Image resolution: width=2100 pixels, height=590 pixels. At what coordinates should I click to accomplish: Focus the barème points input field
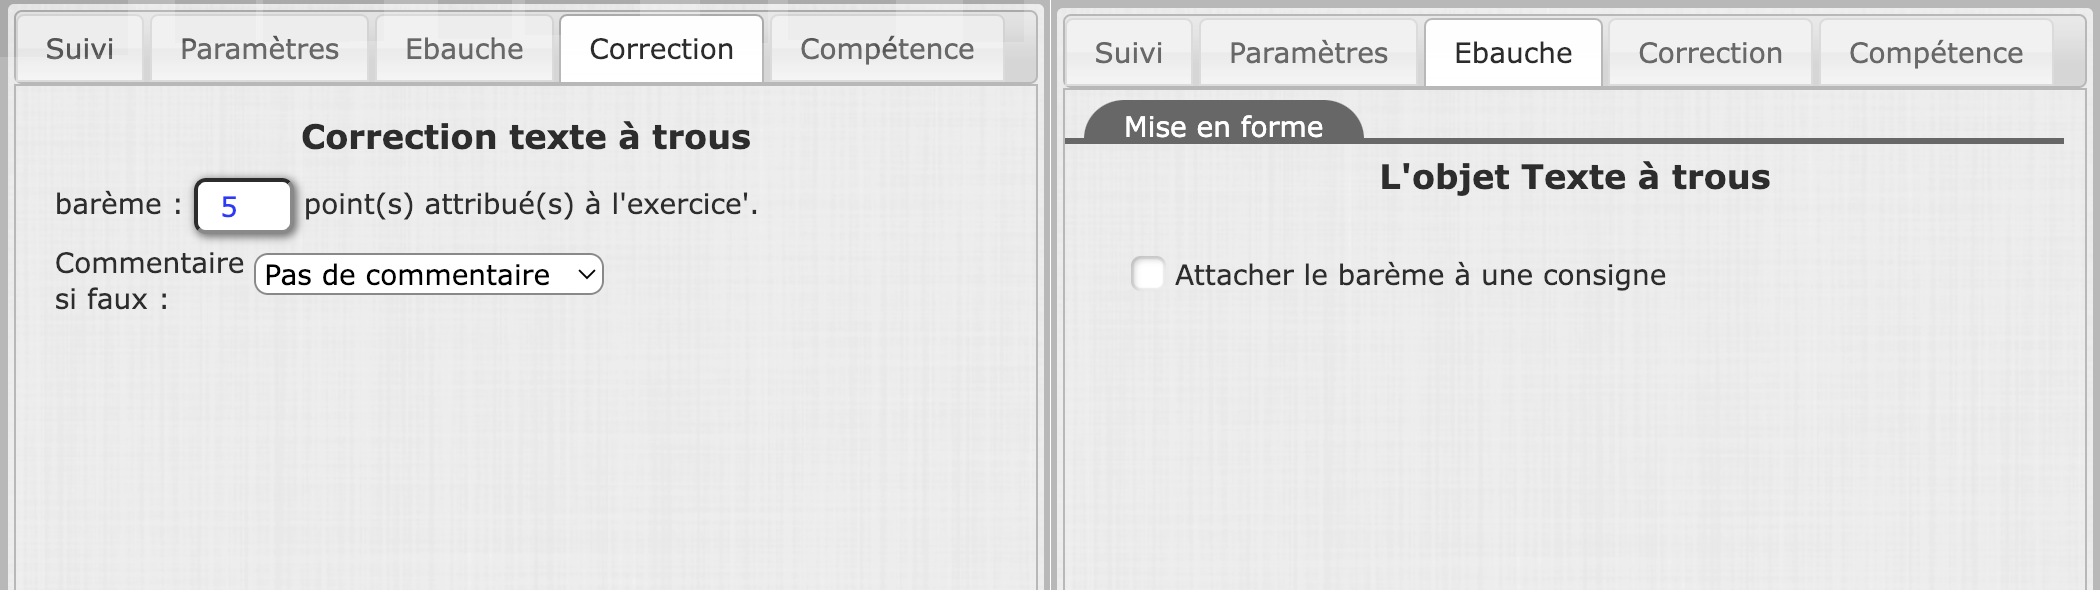click(243, 206)
